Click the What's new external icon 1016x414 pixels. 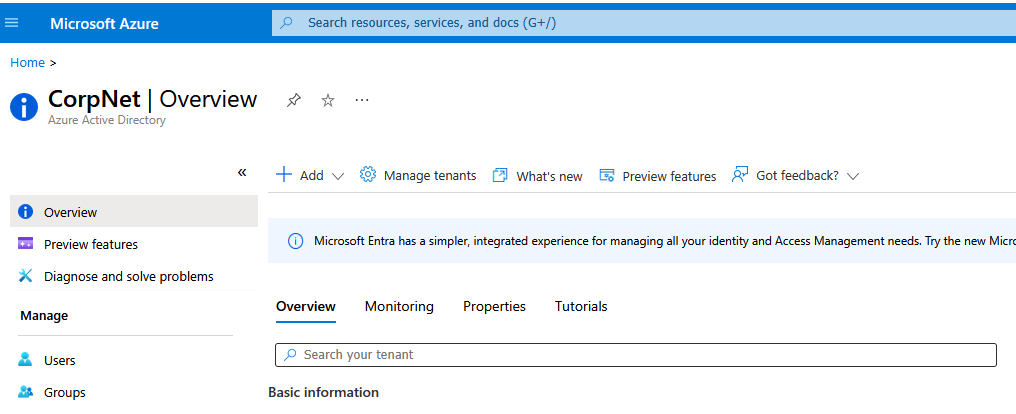coord(500,176)
